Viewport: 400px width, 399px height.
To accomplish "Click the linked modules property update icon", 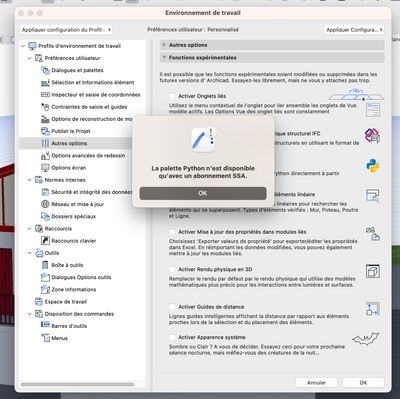I will click(372, 234).
